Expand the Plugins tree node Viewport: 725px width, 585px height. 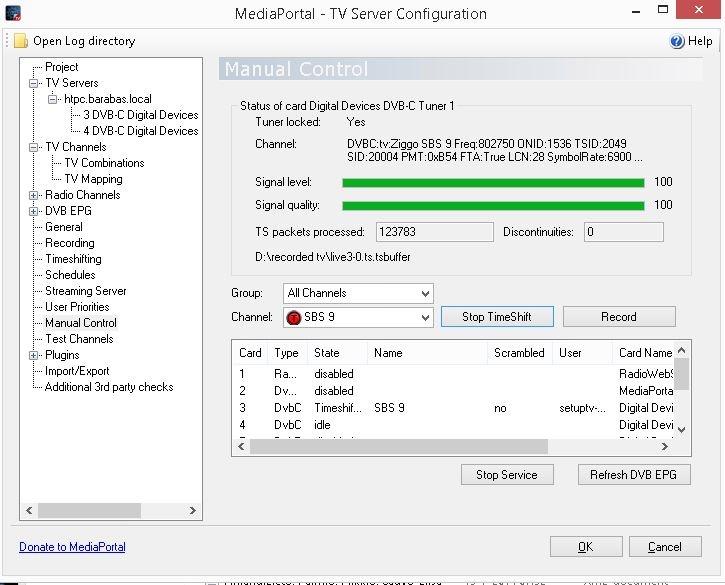click(x=33, y=355)
